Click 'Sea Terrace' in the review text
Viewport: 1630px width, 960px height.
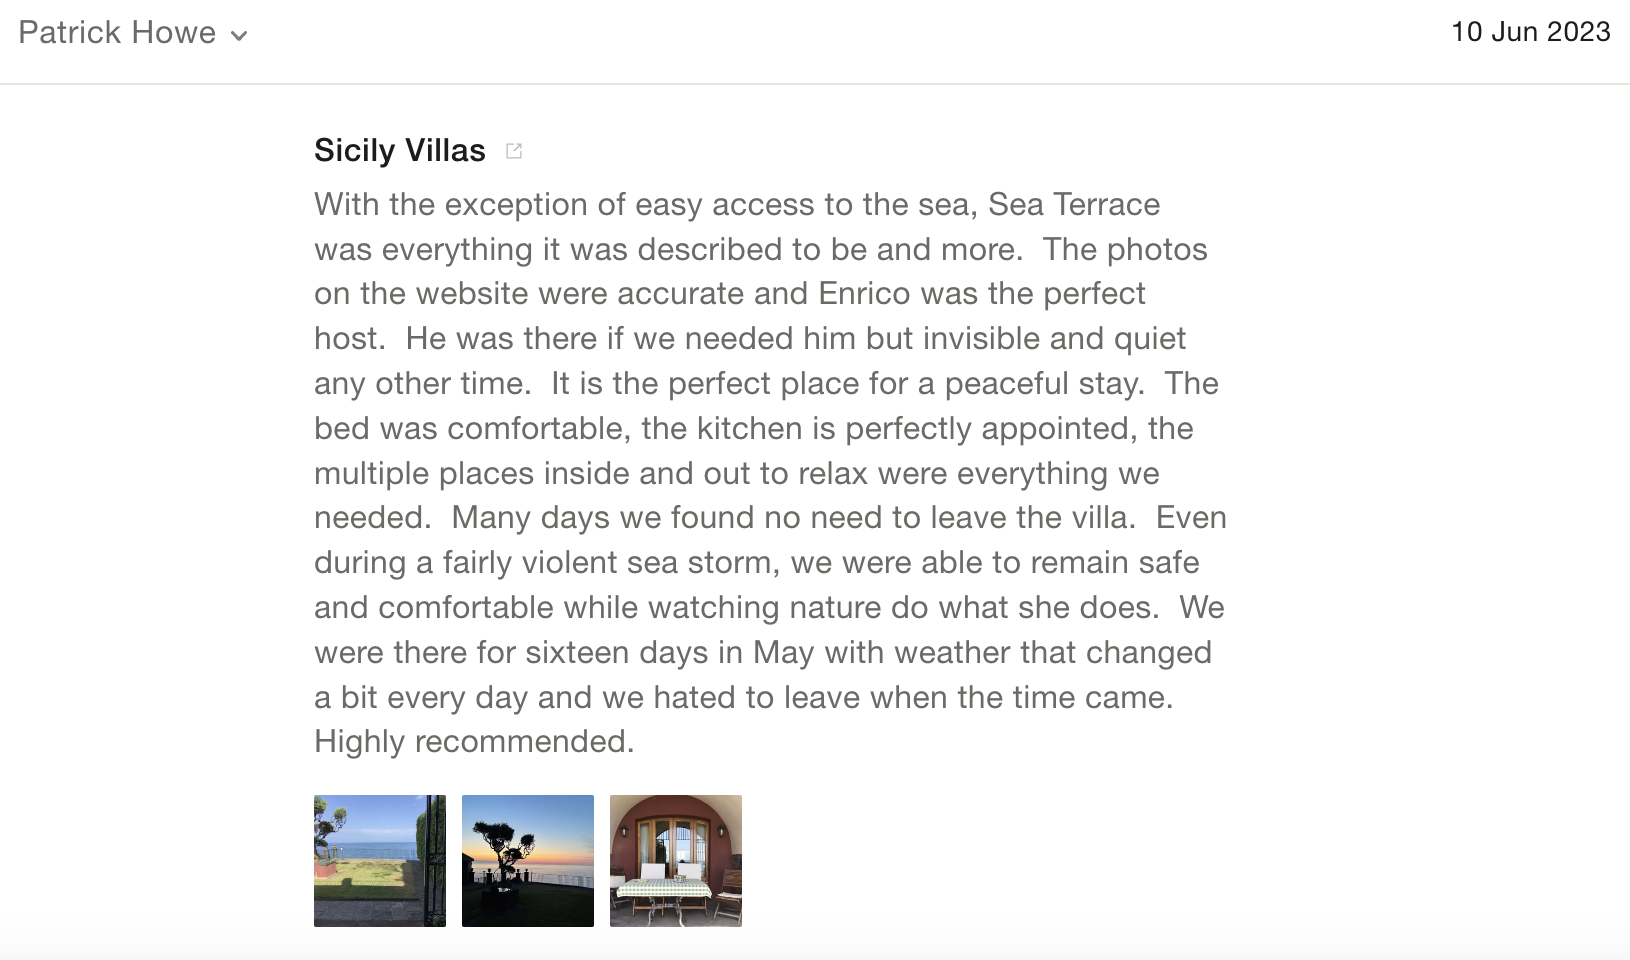pos(1074,205)
